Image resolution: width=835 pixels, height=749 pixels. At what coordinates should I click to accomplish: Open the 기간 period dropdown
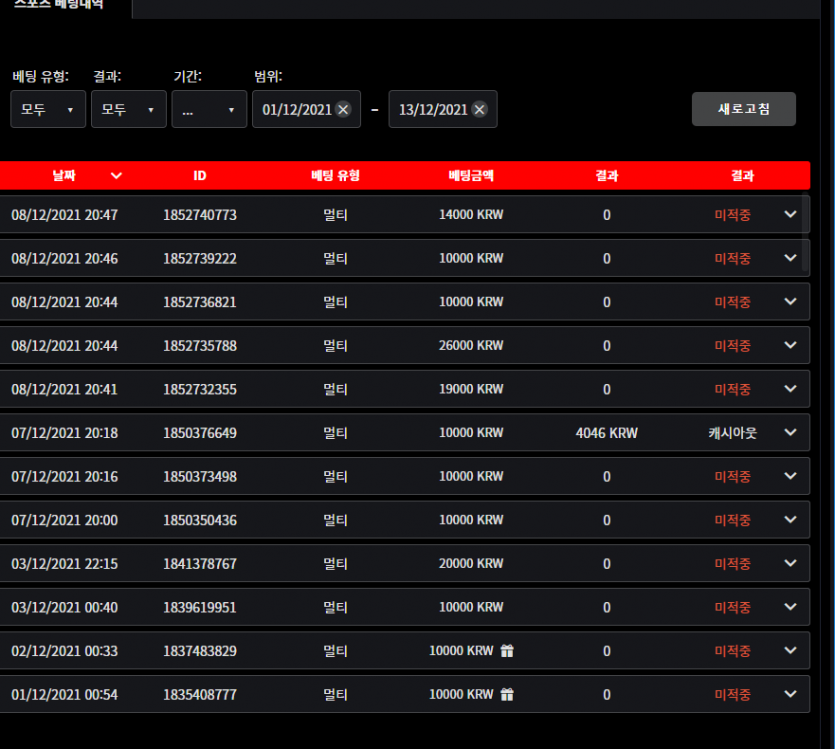tap(209, 109)
